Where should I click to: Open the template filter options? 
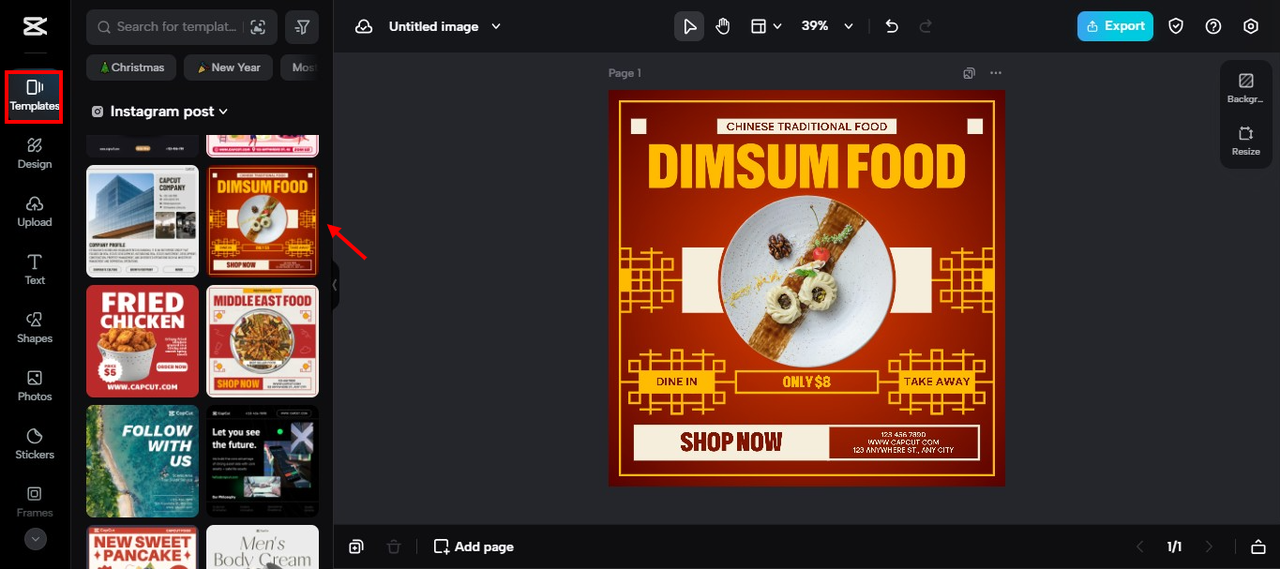pos(302,27)
